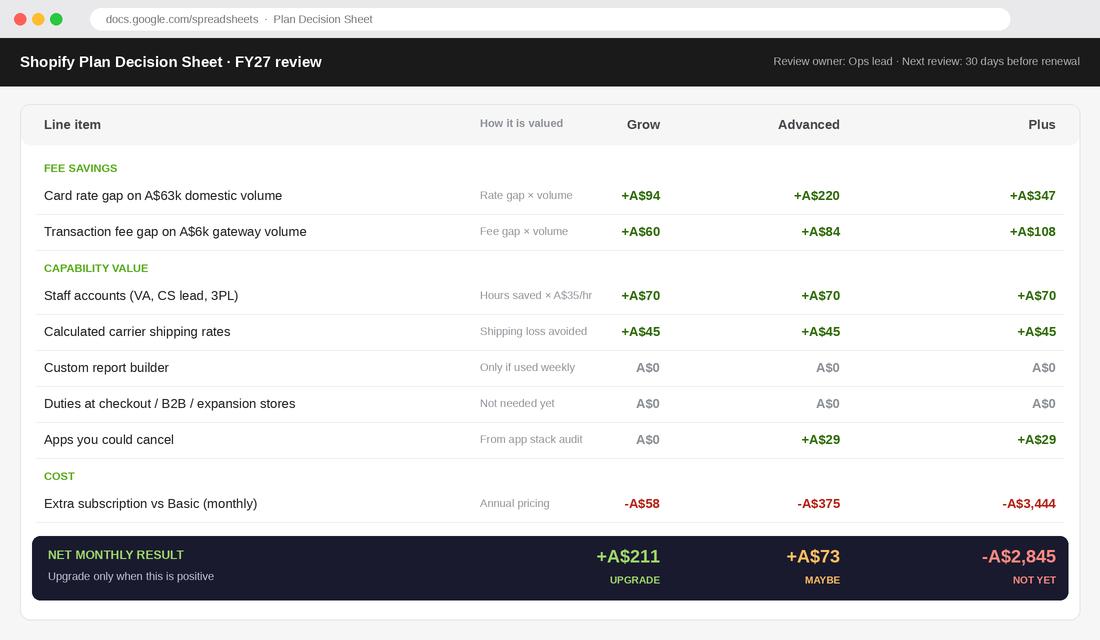This screenshot has width=1100, height=640.
Task: Click the yellow minimize window button
Action: click(39, 19)
